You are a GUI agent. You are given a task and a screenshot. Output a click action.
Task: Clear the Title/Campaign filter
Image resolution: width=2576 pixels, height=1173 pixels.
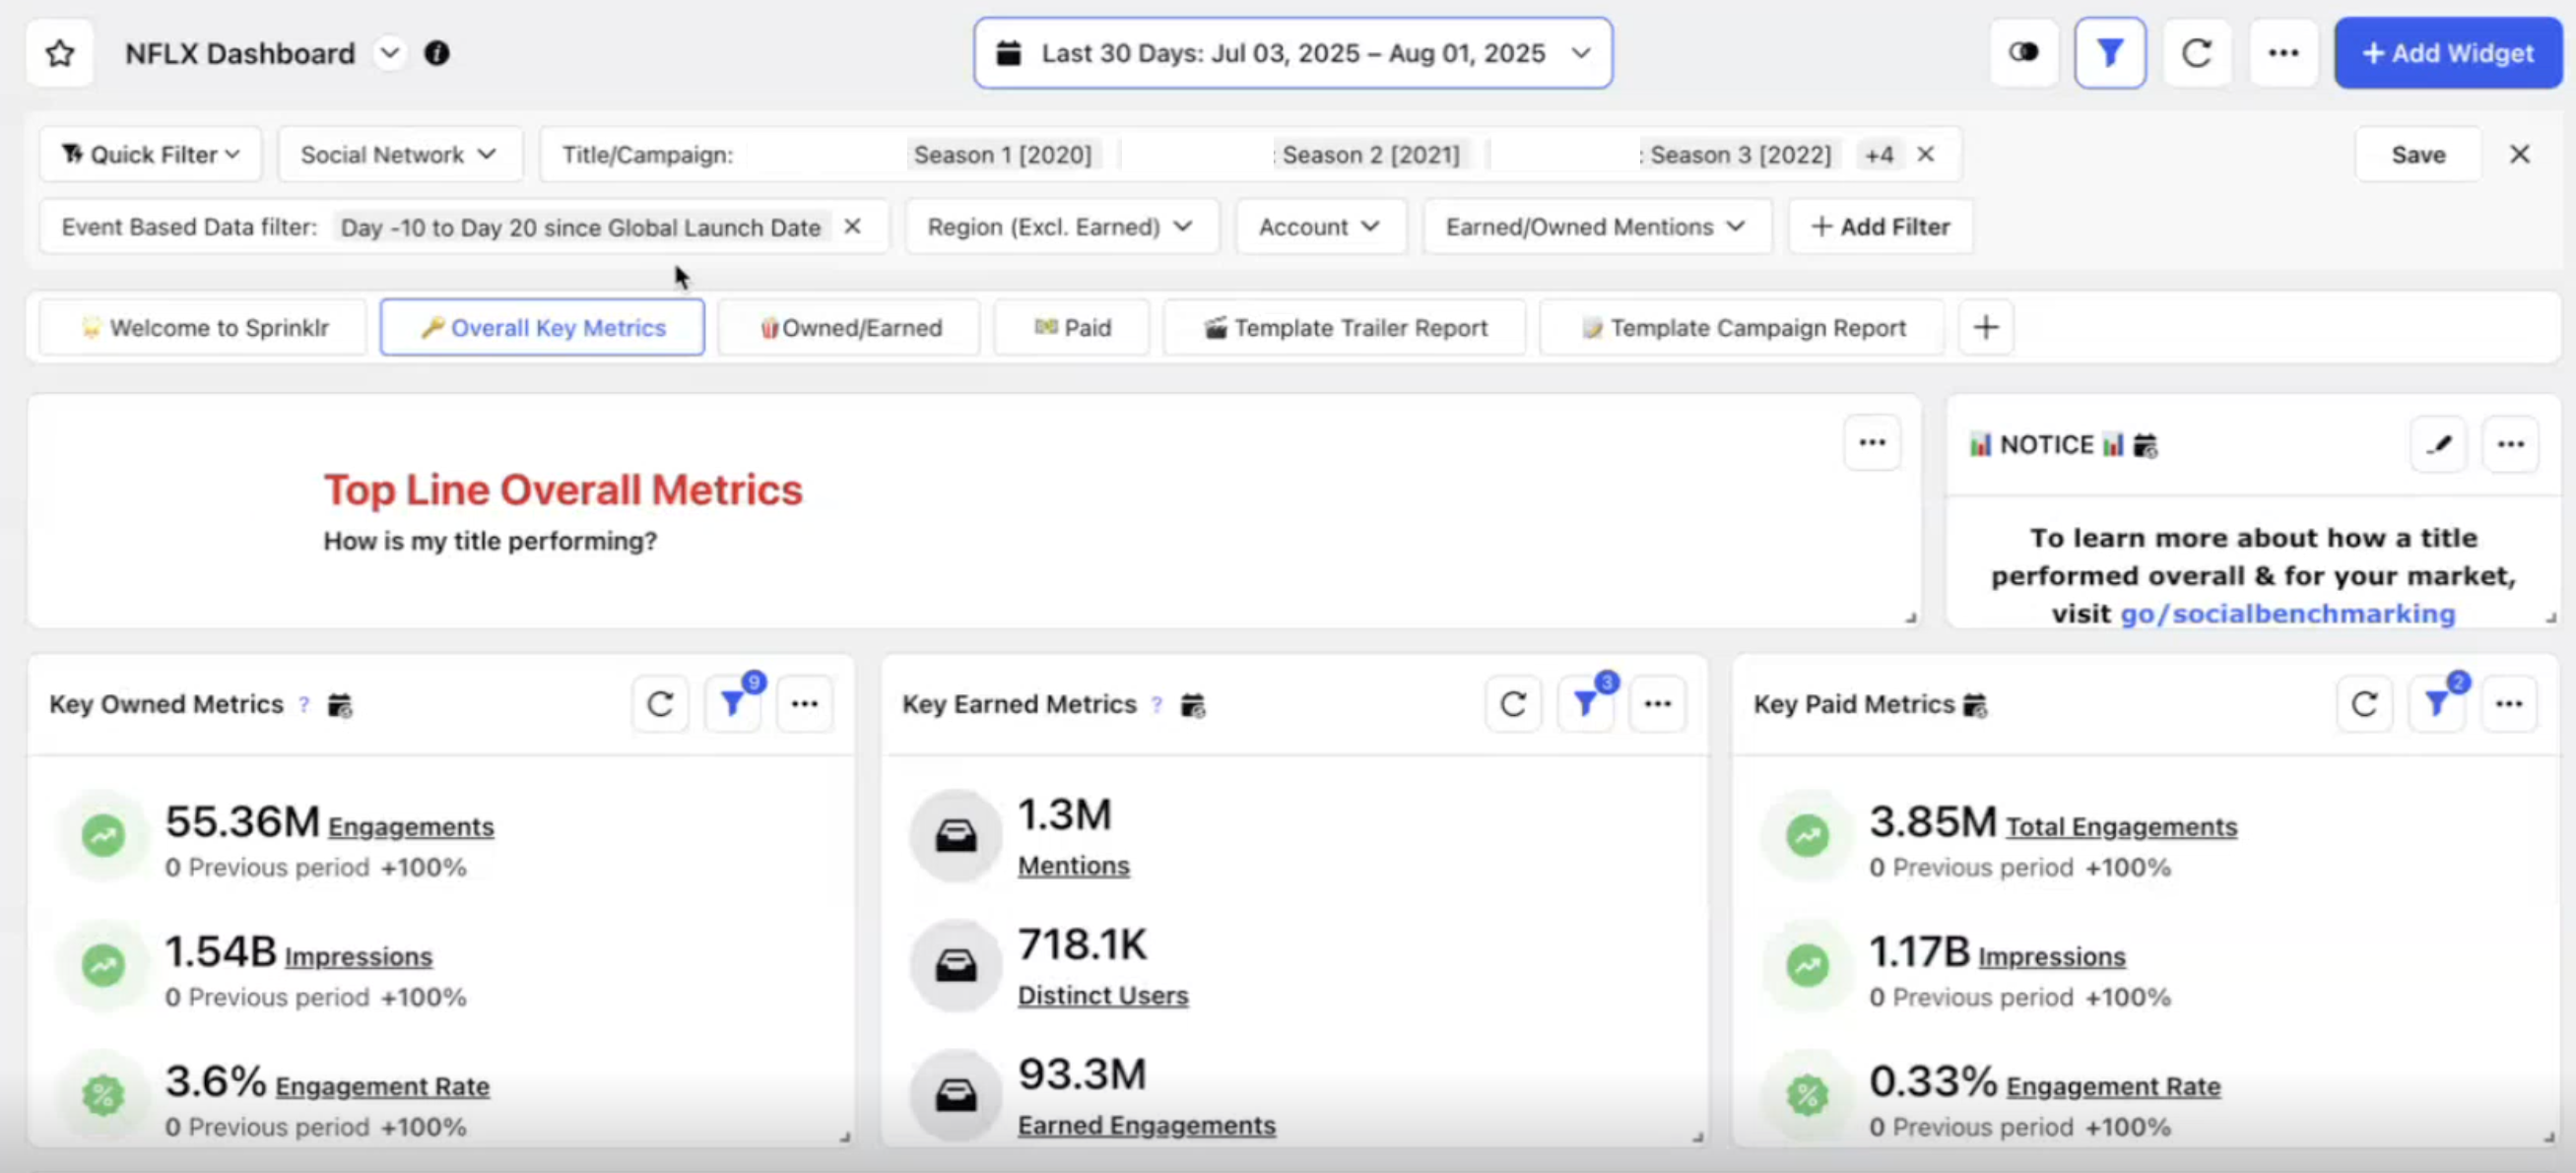(x=1925, y=154)
